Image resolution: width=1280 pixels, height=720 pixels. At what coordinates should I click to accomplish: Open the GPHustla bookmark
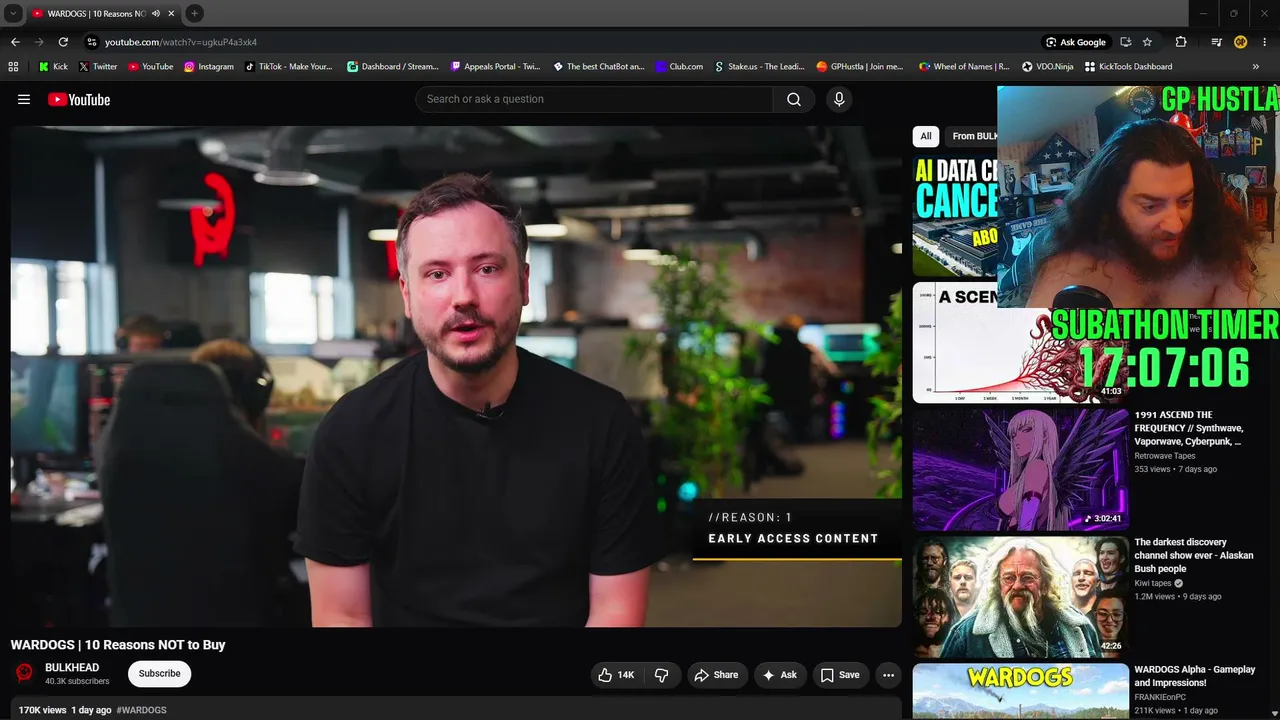tap(860, 67)
